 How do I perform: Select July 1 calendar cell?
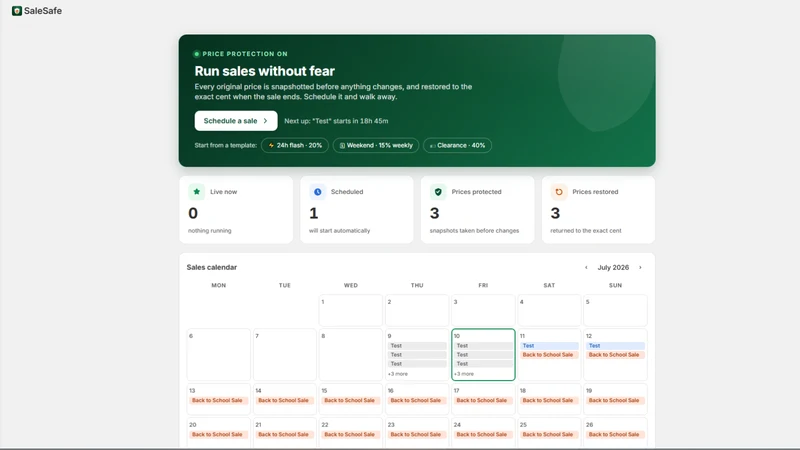click(x=351, y=310)
